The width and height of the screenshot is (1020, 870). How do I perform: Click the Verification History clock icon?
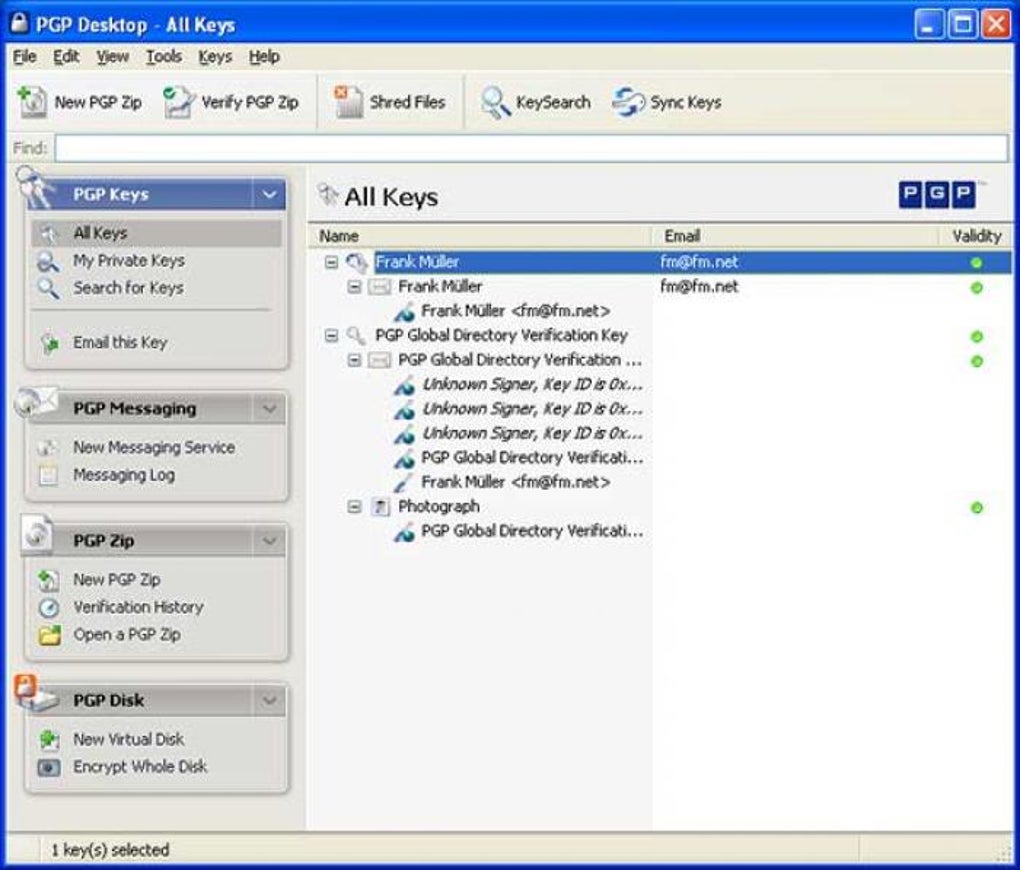49,607
